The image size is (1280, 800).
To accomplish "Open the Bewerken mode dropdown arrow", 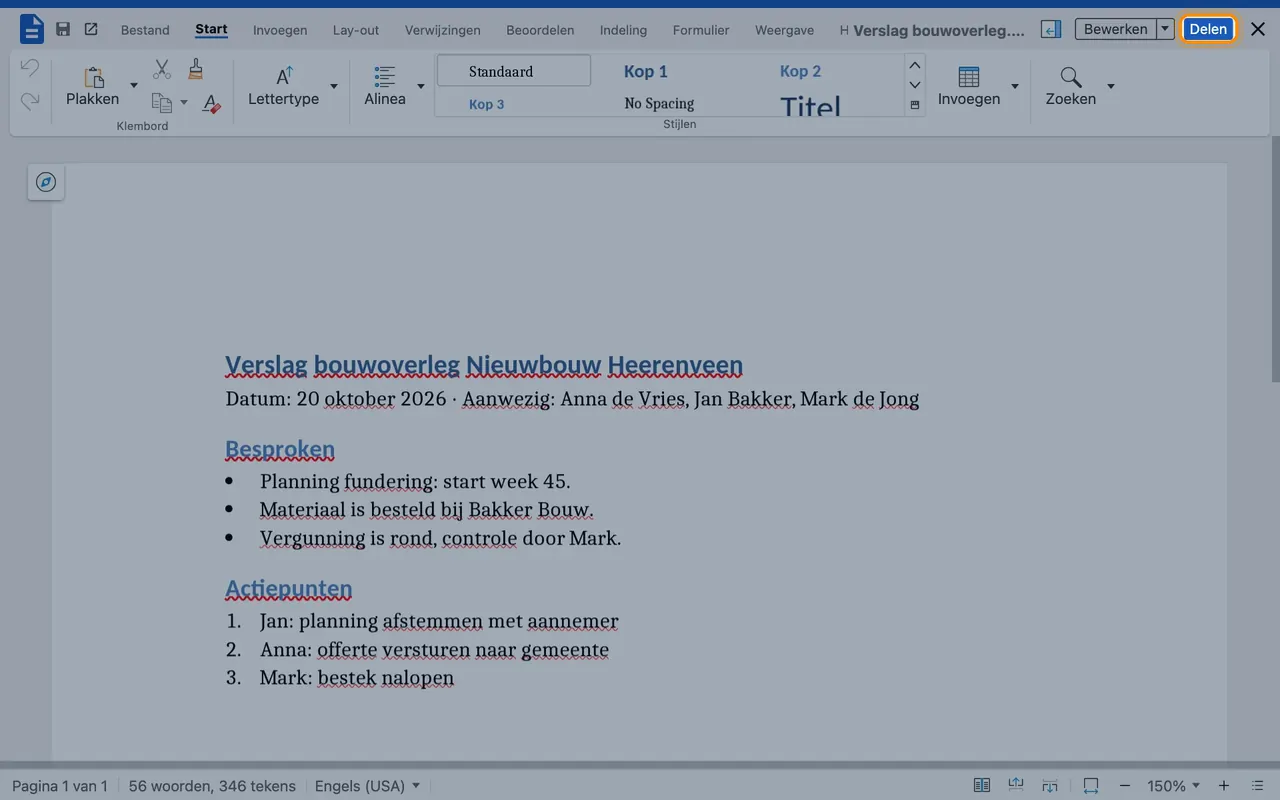I will pyautogui.click(x=1165, y=29).
